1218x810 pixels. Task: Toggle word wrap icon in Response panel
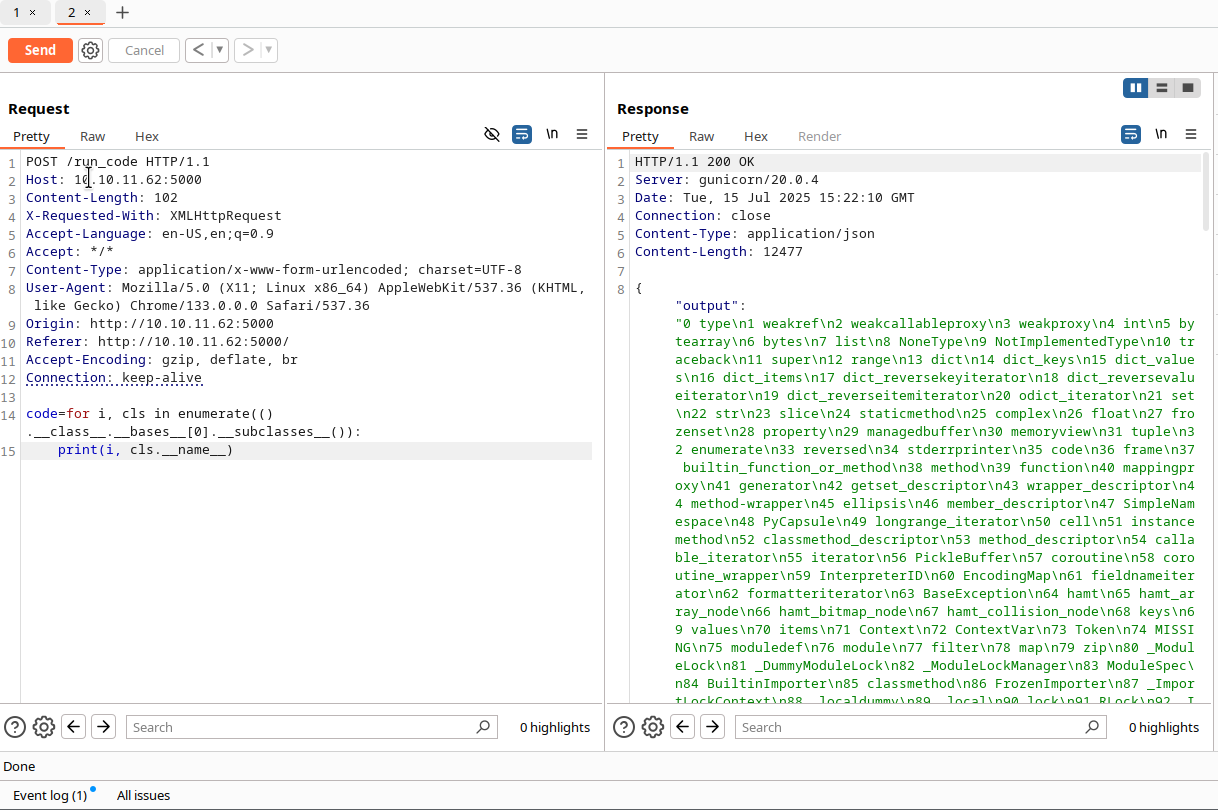point(1130,134)
